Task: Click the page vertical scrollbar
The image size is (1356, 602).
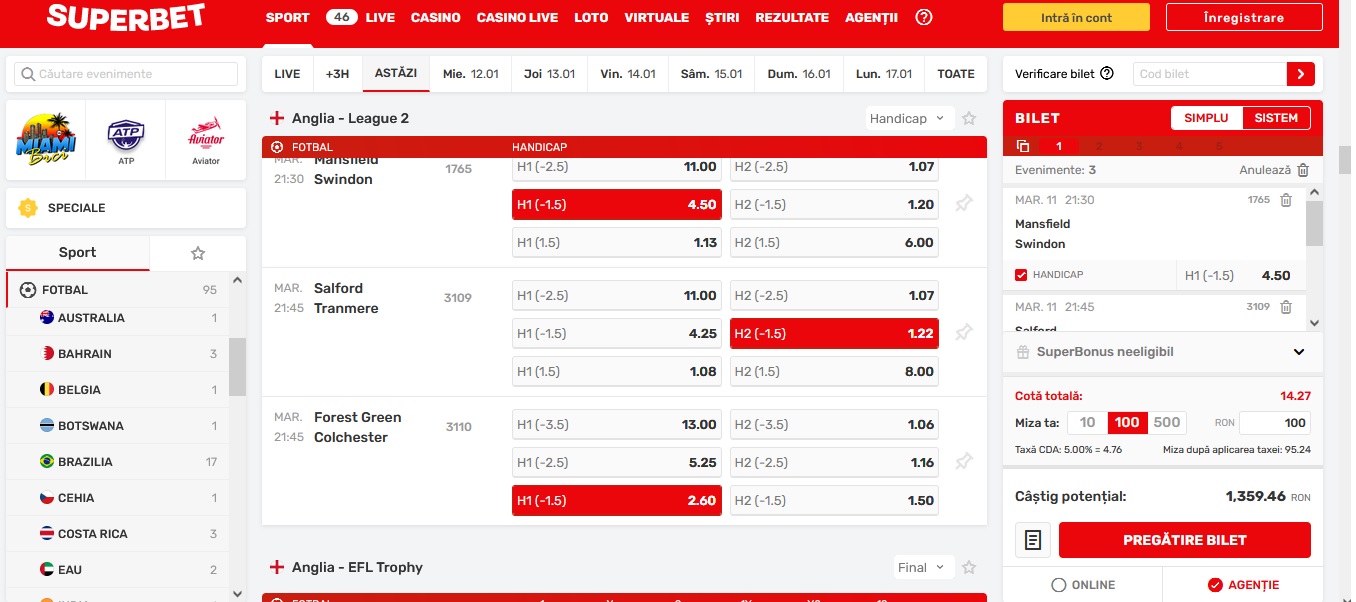Action: point(1345,160)
